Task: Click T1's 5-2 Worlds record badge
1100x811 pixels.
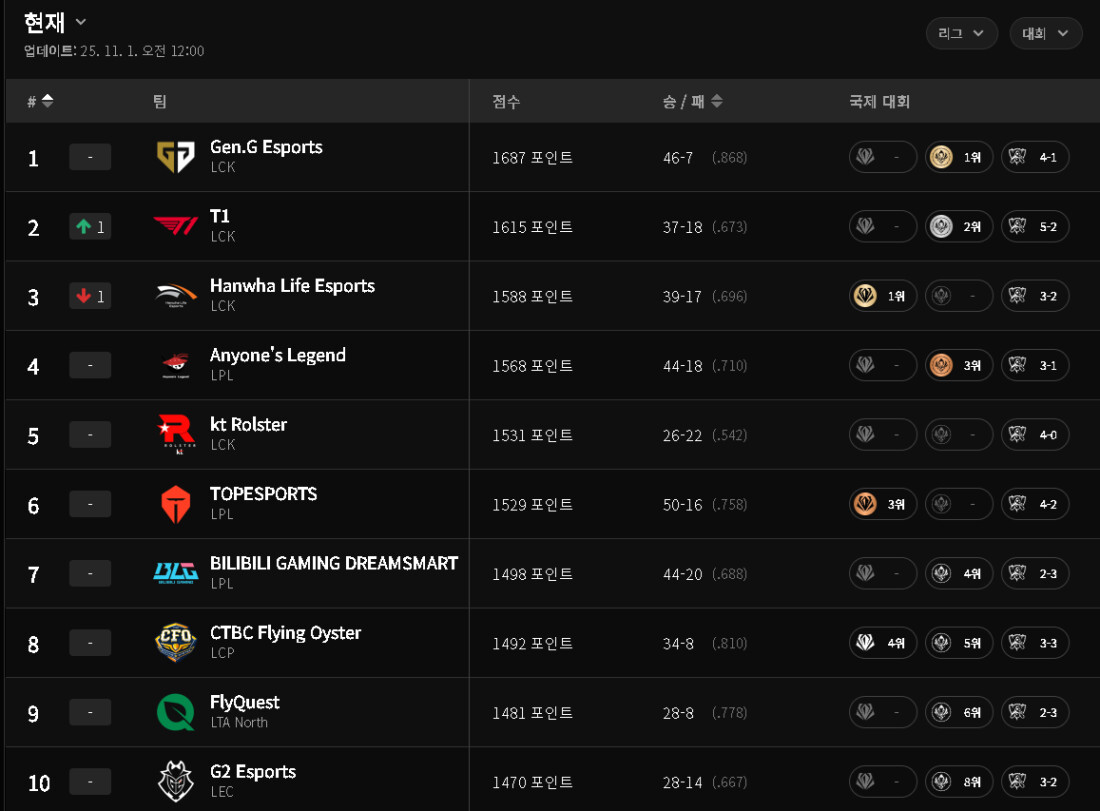Action: [x=1035, y=227]
